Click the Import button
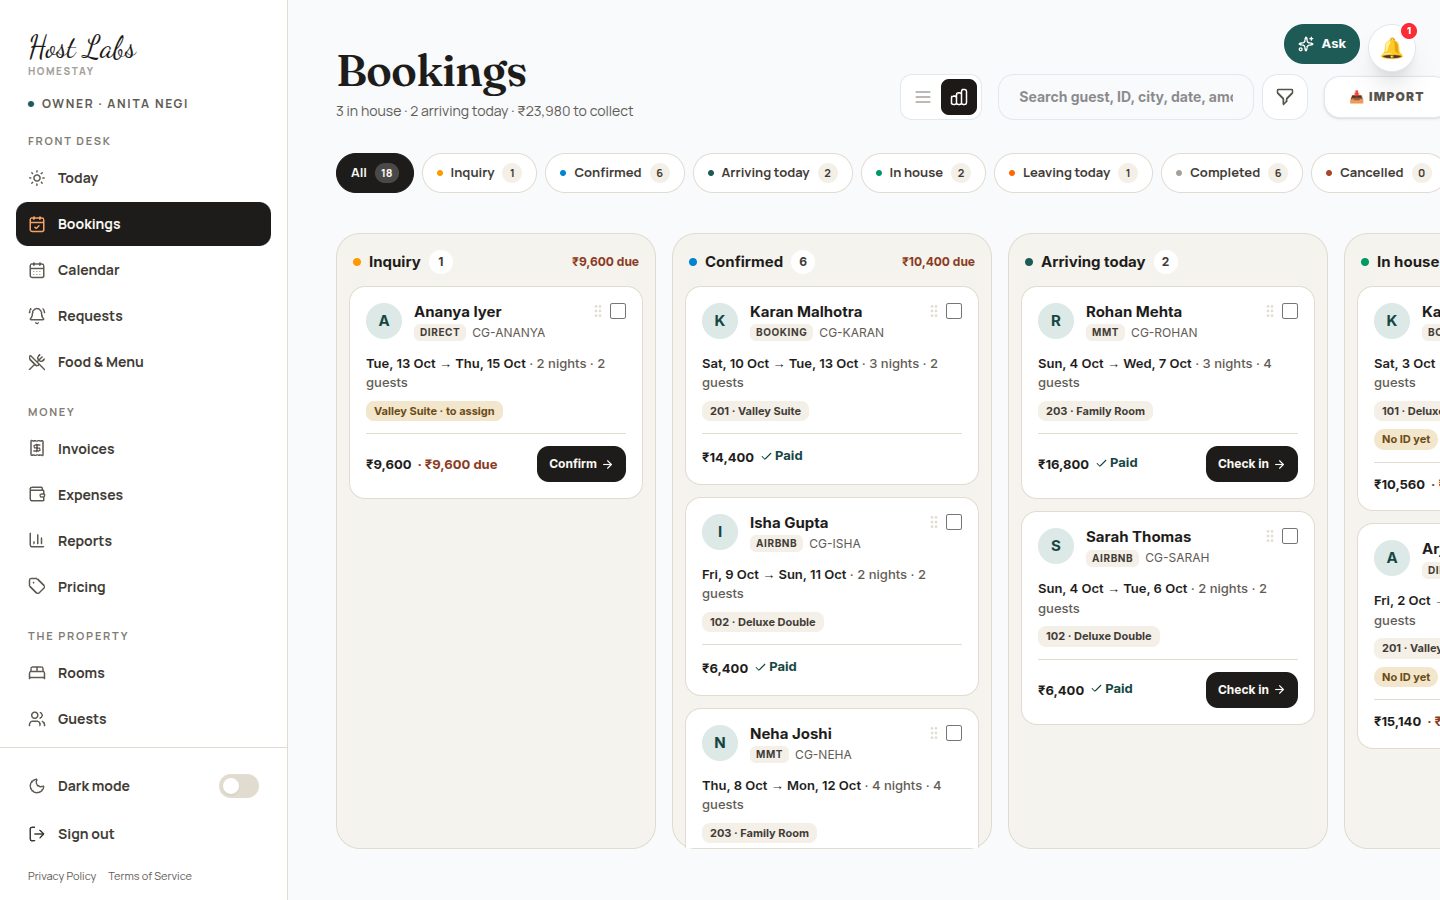Viewport: 1440px width, 900px height. 1384,97
